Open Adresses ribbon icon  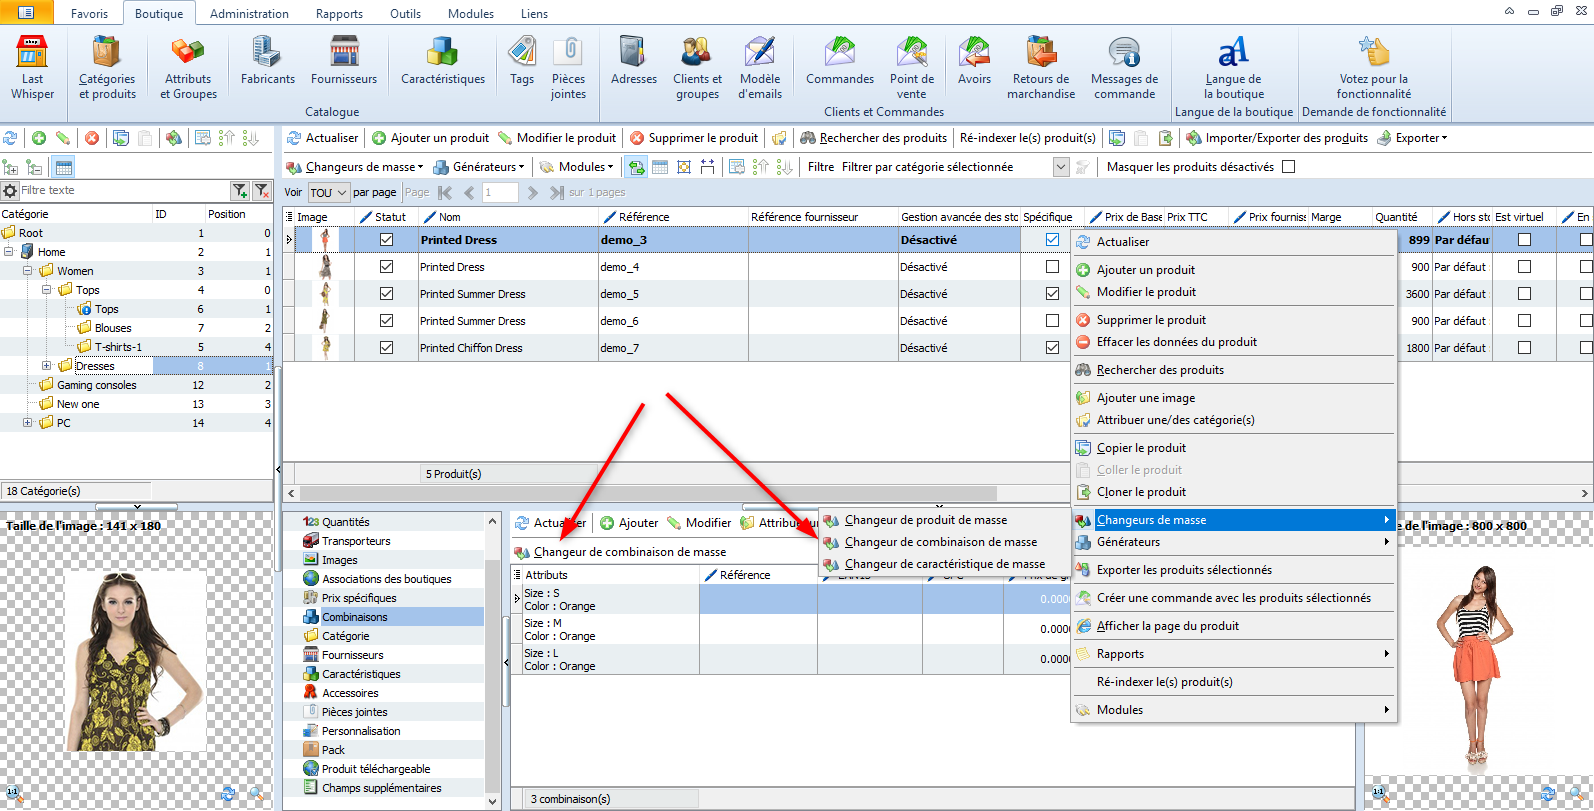pyautogui.click(x=634, y=60)
